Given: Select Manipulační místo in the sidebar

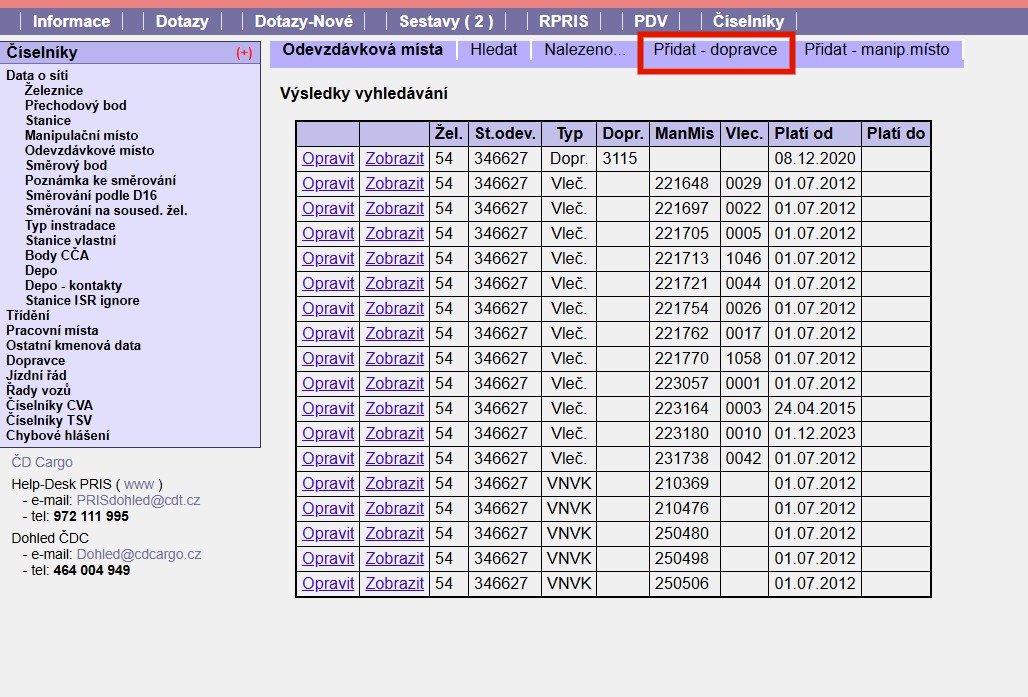Looking at the screenshot, I should click(81, 135).
